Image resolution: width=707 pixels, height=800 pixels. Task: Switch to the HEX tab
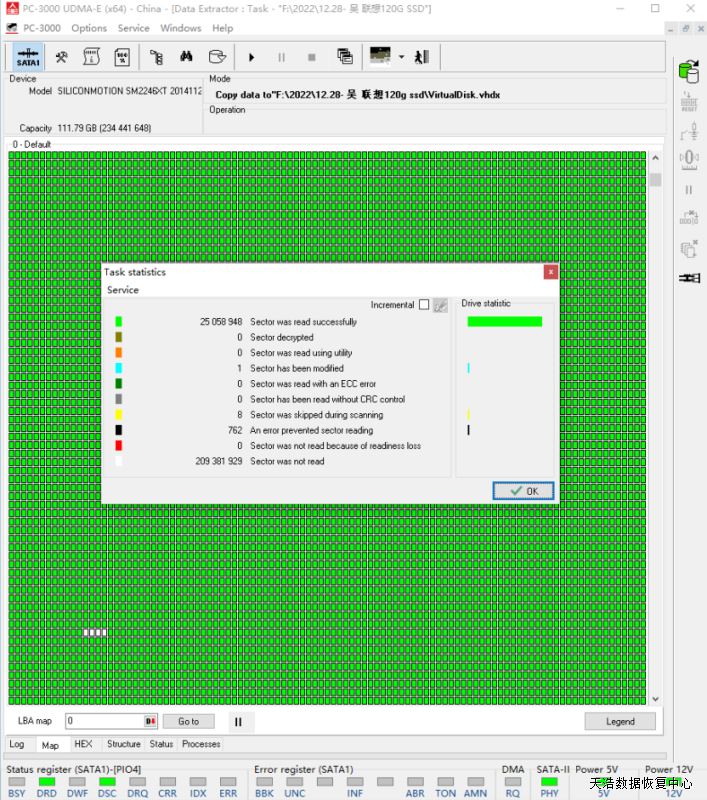83,744
